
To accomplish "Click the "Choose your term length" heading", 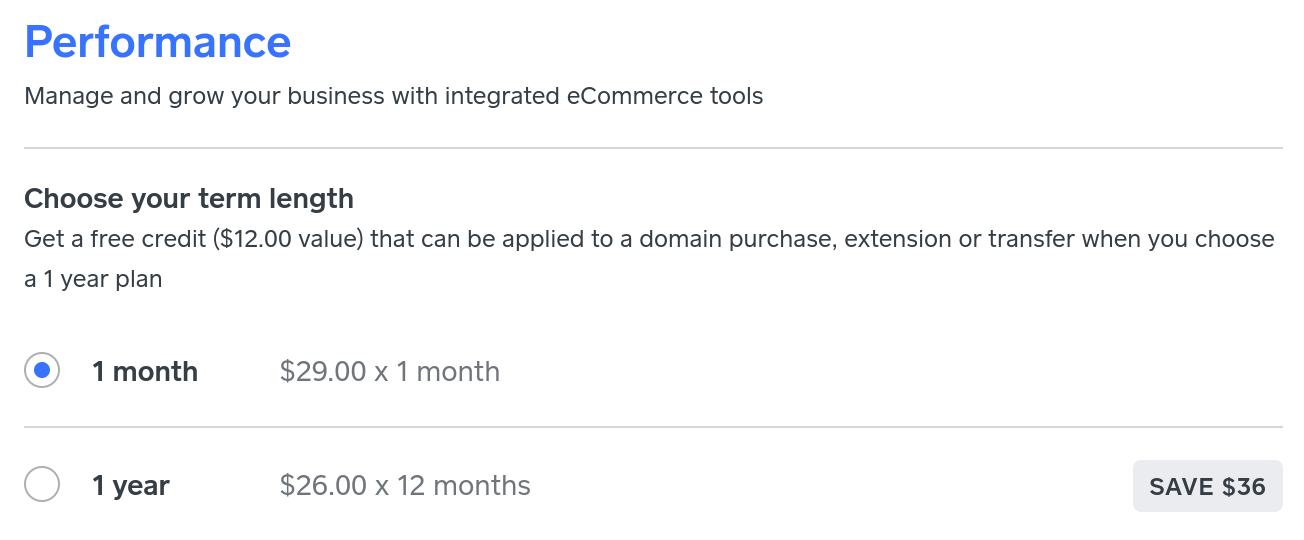I will [189, 198].
